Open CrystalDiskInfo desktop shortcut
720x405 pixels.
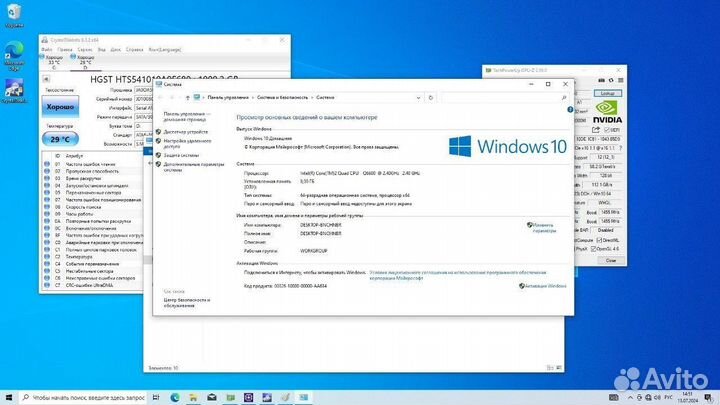coord(15,87)
